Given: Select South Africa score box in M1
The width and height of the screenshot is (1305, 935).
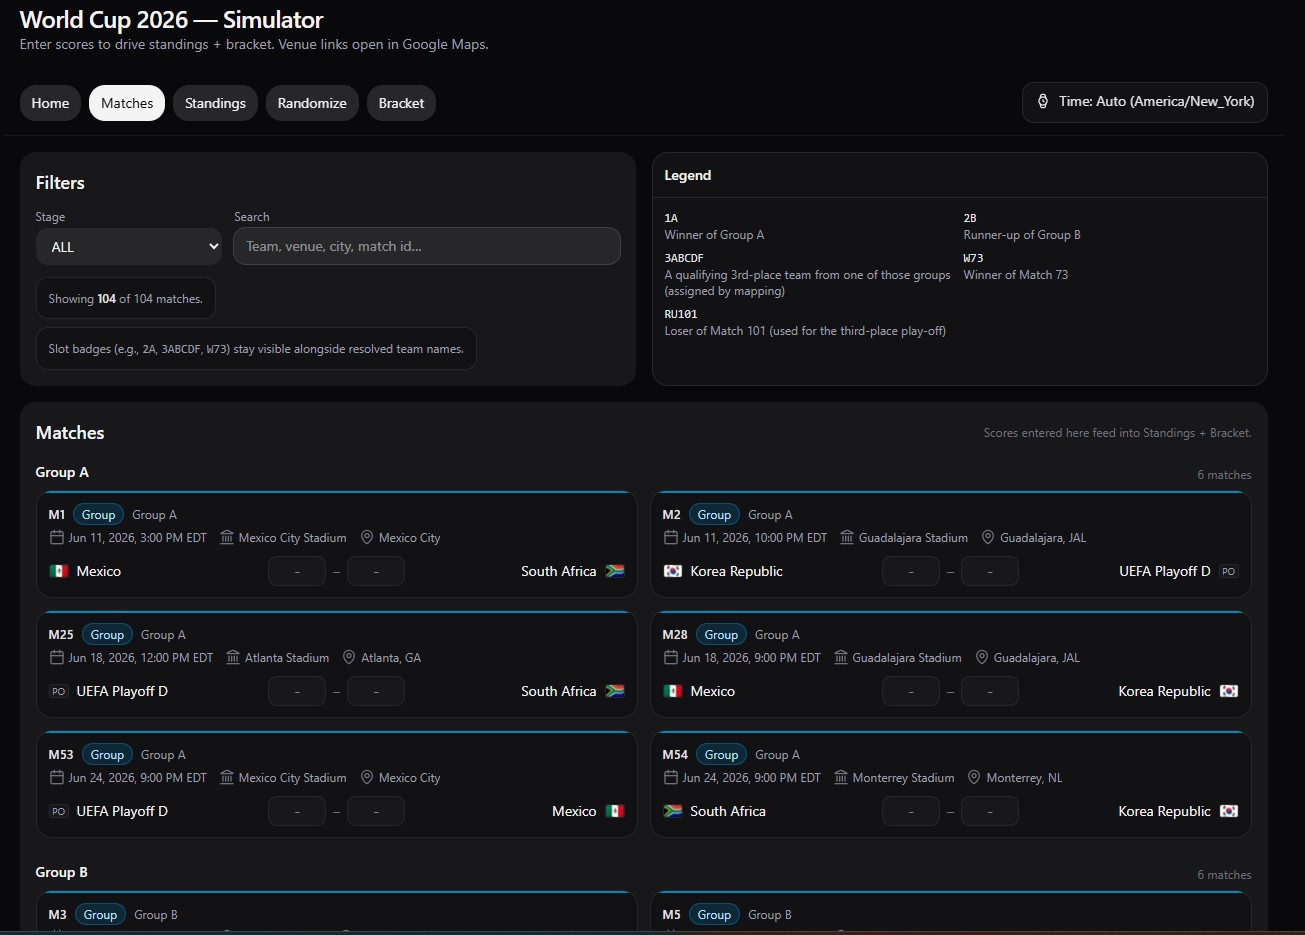Looking at the screenshot, I should 376,571.
